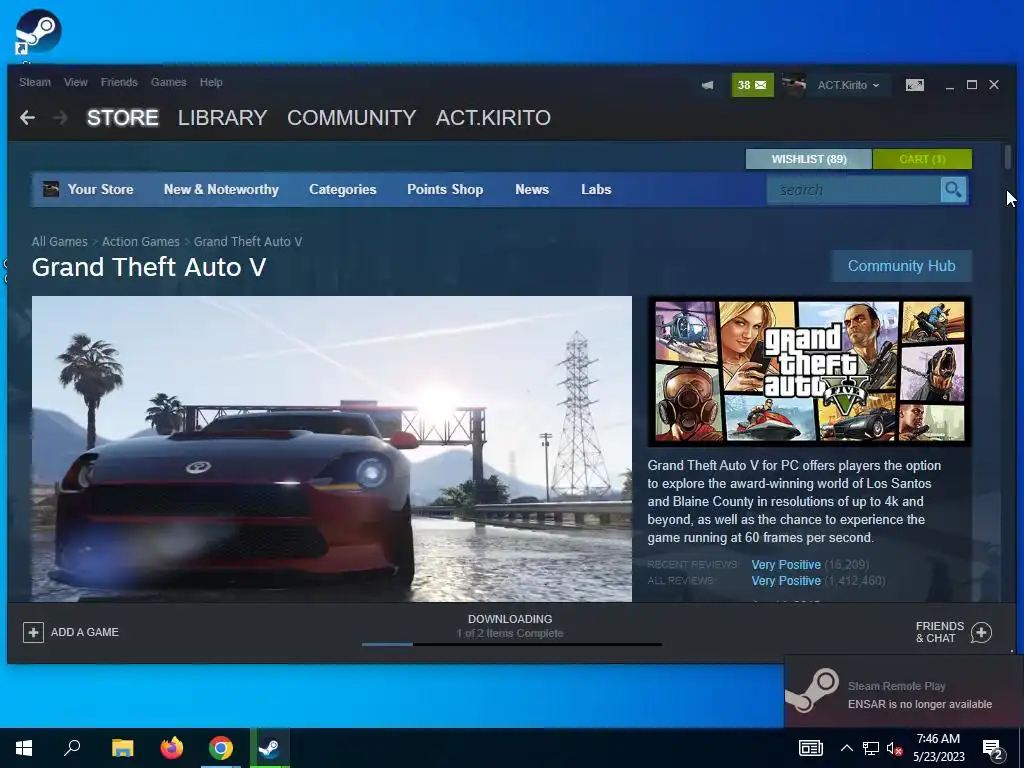Launch Google Chrome from the taskbar
Screen dimensions: 1024x768
(x=221, y=748)
